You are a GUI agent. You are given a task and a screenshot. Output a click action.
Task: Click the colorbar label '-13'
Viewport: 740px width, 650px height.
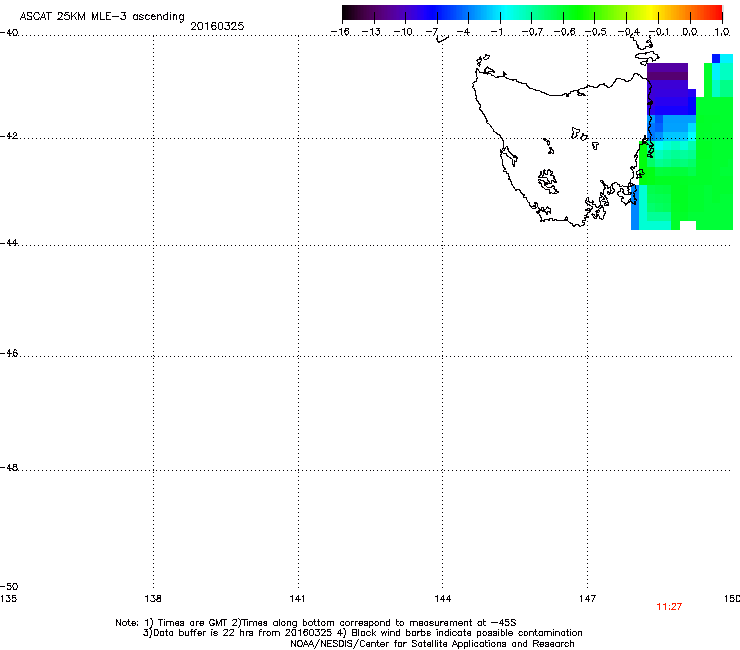click(371, 32)
